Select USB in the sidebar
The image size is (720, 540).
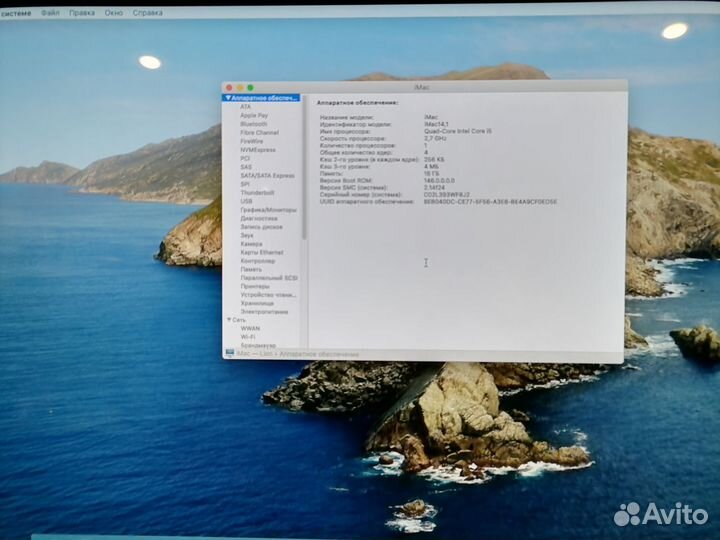point(246,201)
